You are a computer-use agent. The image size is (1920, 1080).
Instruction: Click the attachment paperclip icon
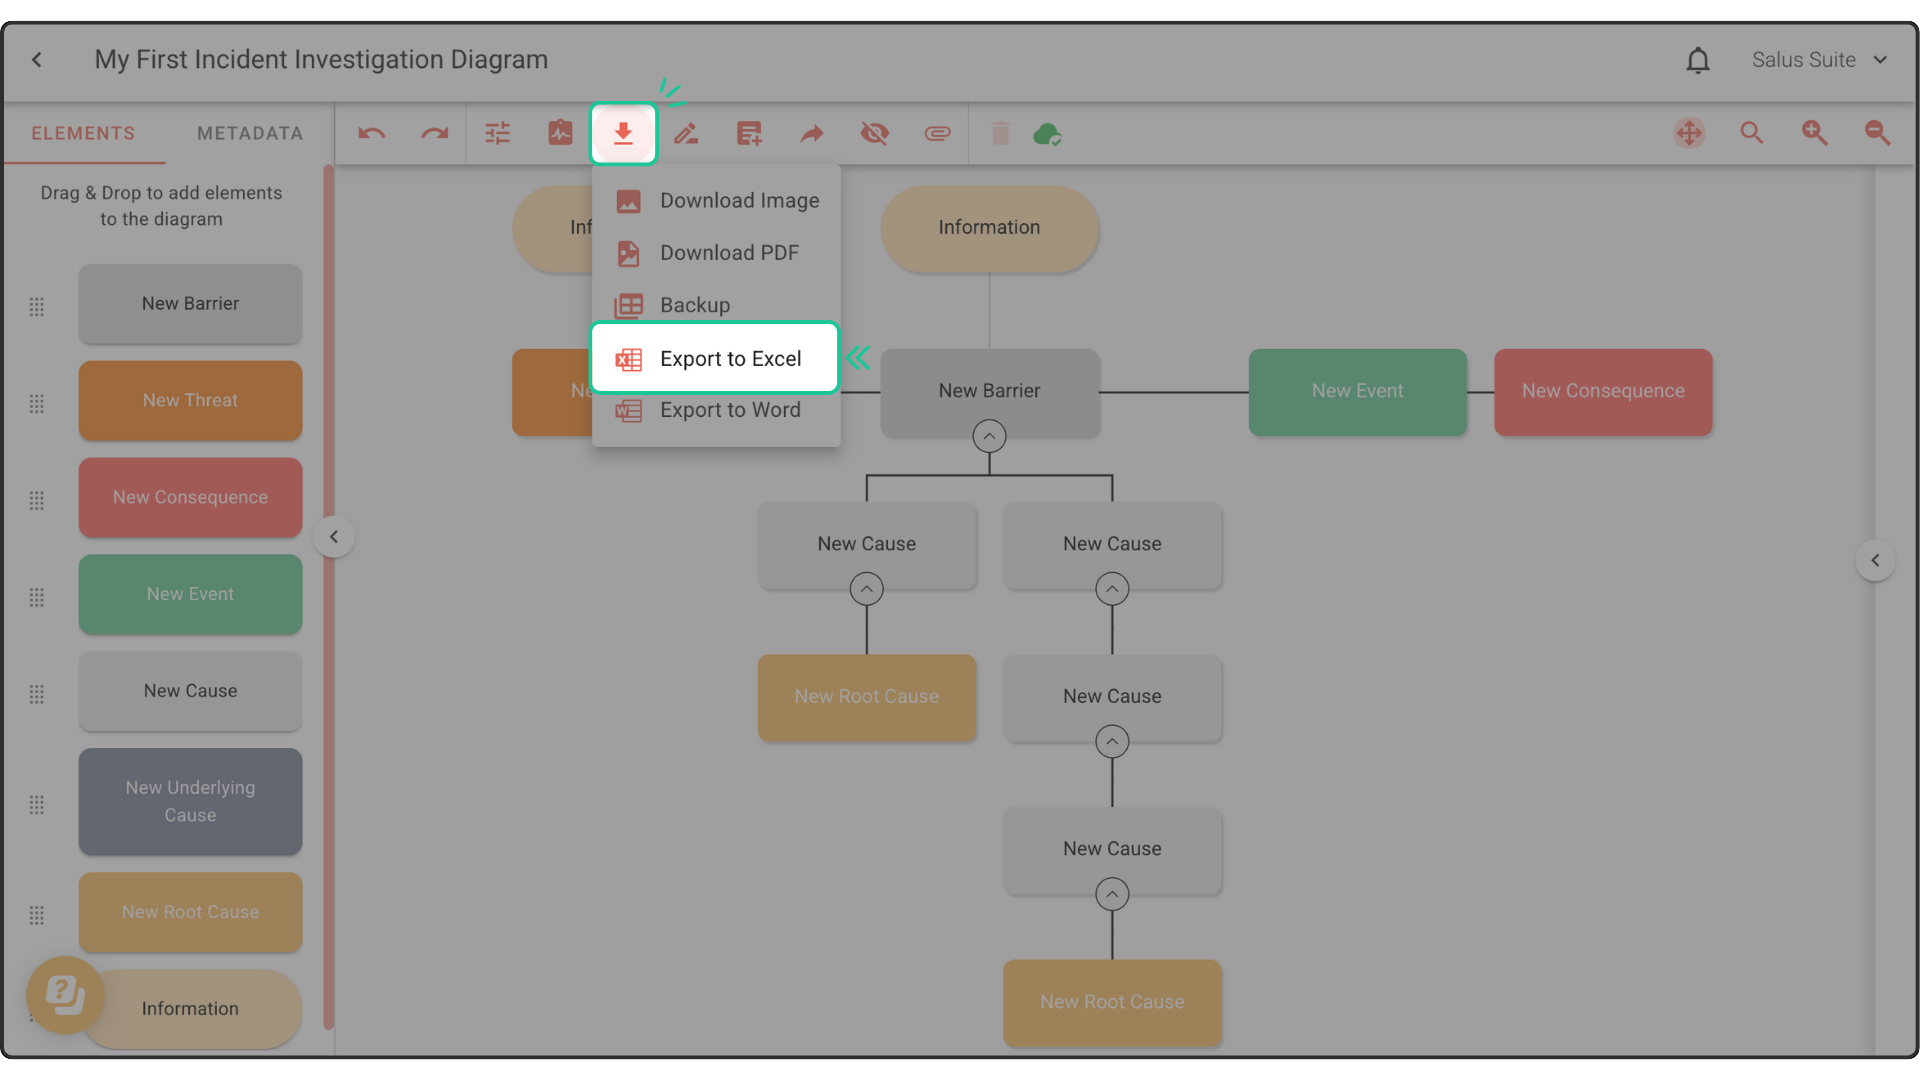[937, 133]
